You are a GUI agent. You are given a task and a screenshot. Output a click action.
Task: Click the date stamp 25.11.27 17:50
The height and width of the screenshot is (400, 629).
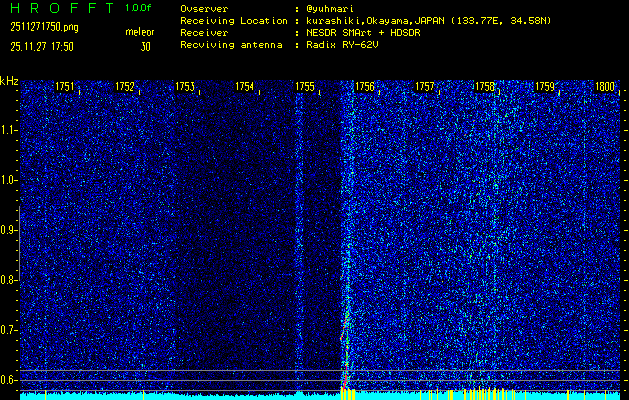(42, 47)
